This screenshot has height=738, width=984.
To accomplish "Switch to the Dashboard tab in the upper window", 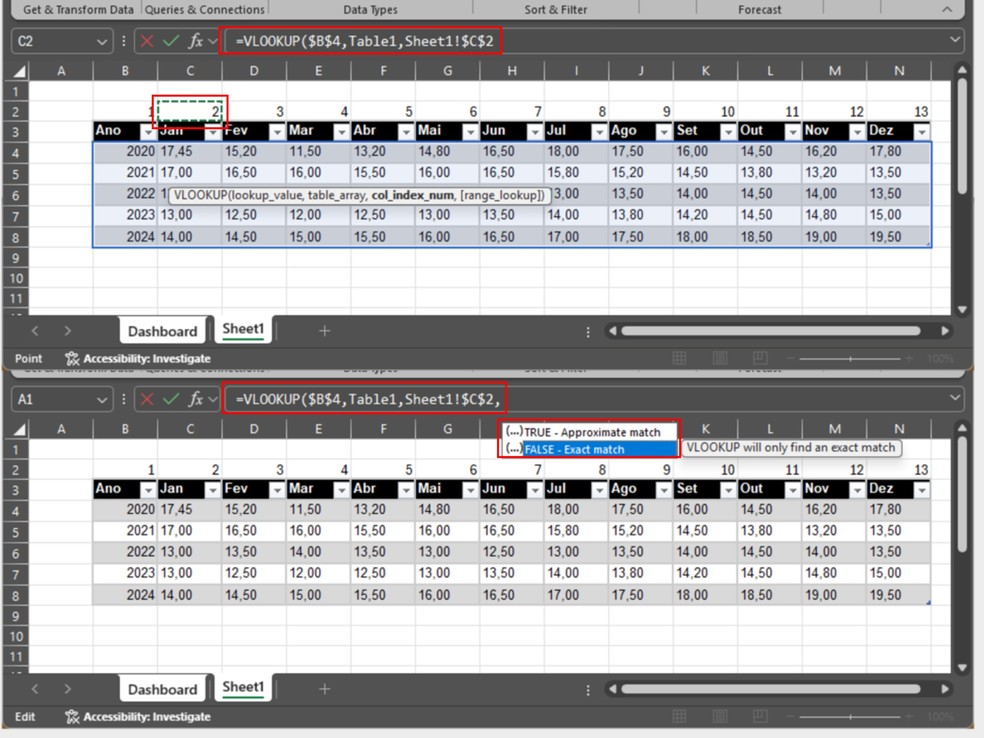I will click(162, 331).
